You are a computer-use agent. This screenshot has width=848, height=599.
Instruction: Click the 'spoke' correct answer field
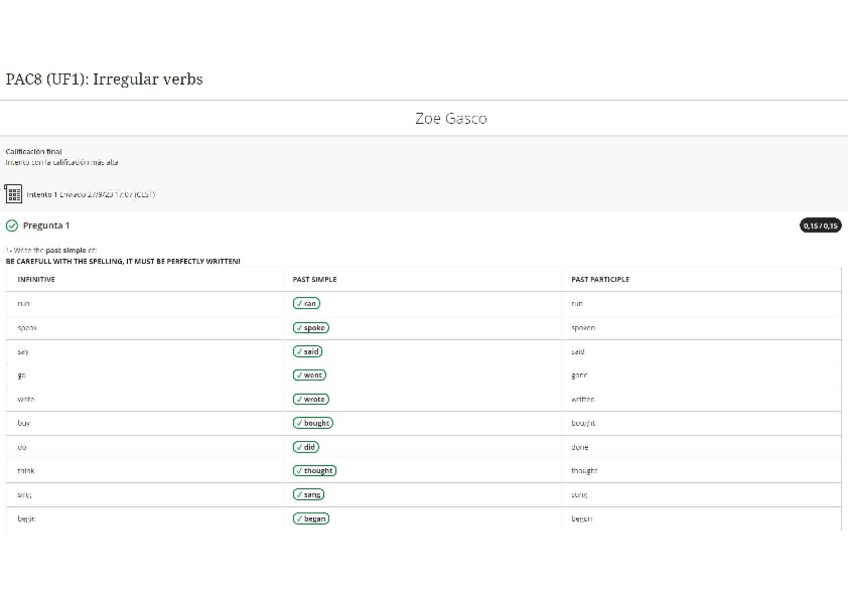(x=311, y=327)
